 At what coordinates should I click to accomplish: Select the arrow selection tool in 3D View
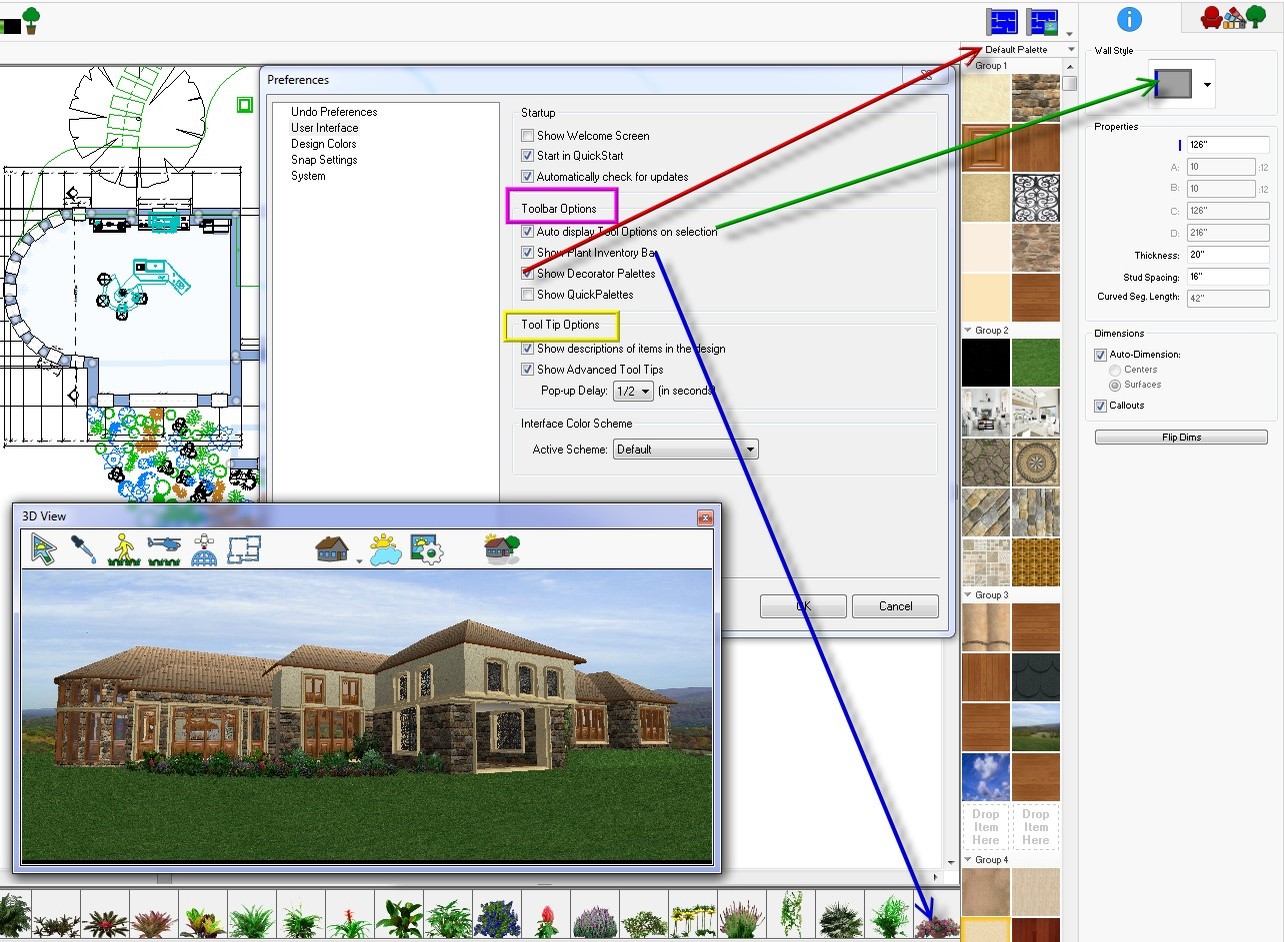point(43,548)
